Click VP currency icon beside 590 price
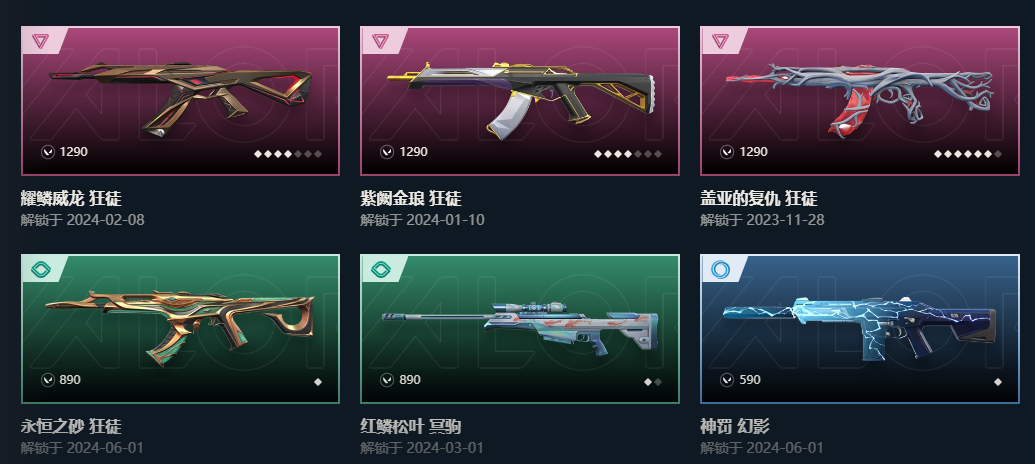This screenshot has width=1035, height=464. pyautogui.click(x=727, y=380)
